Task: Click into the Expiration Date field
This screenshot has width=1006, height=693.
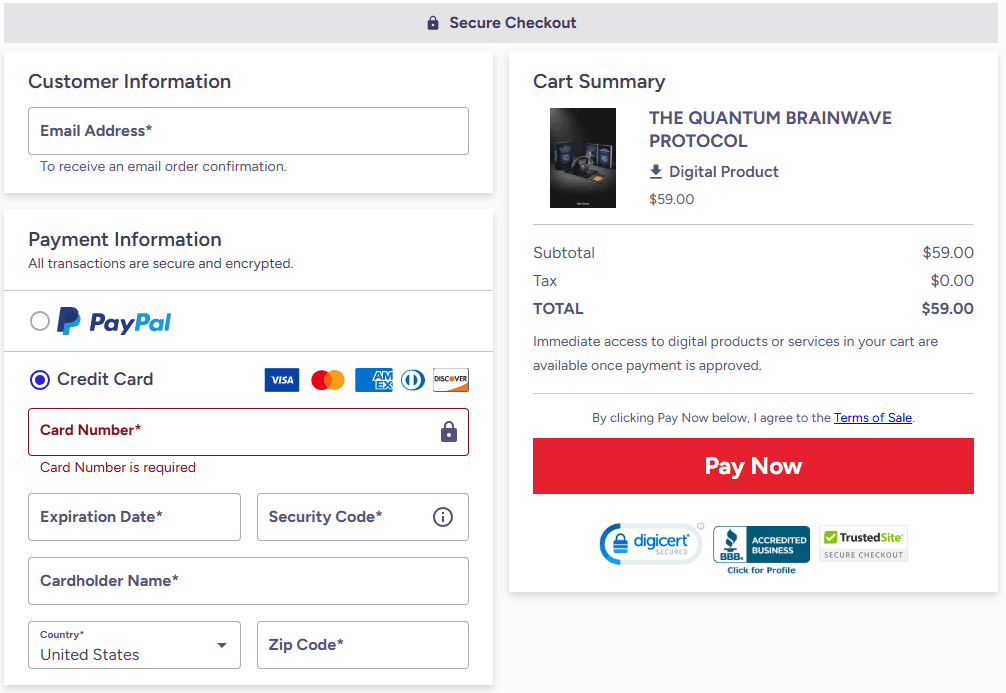Action: (x=134, y=517)
